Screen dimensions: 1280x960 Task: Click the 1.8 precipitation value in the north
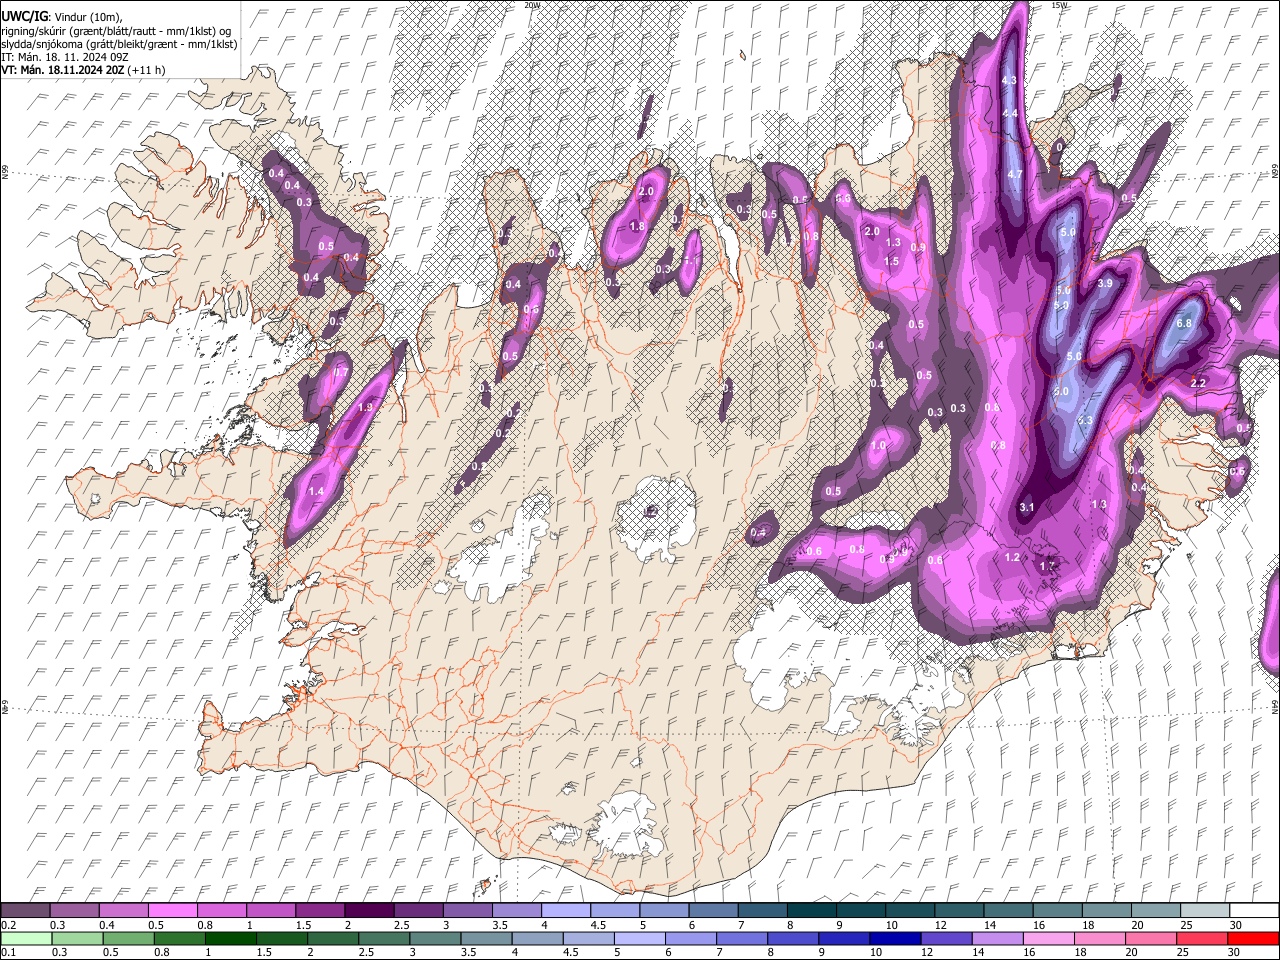coord(637,227)
